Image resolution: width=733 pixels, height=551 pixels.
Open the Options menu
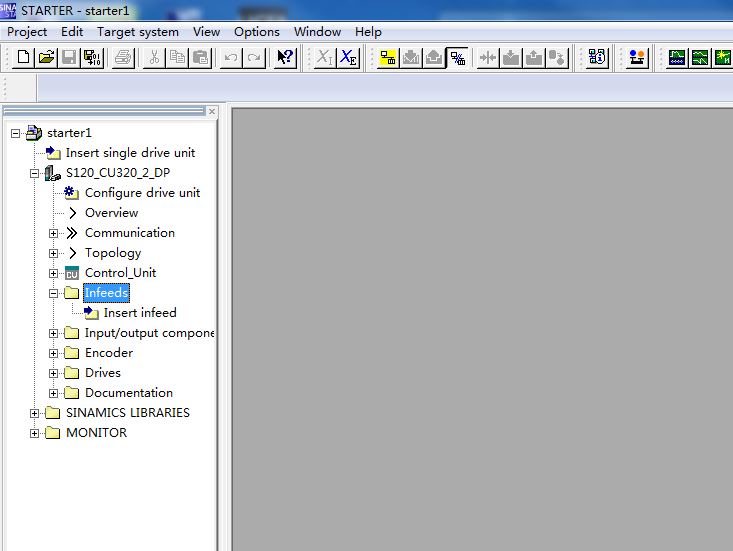tap(257, 32)
